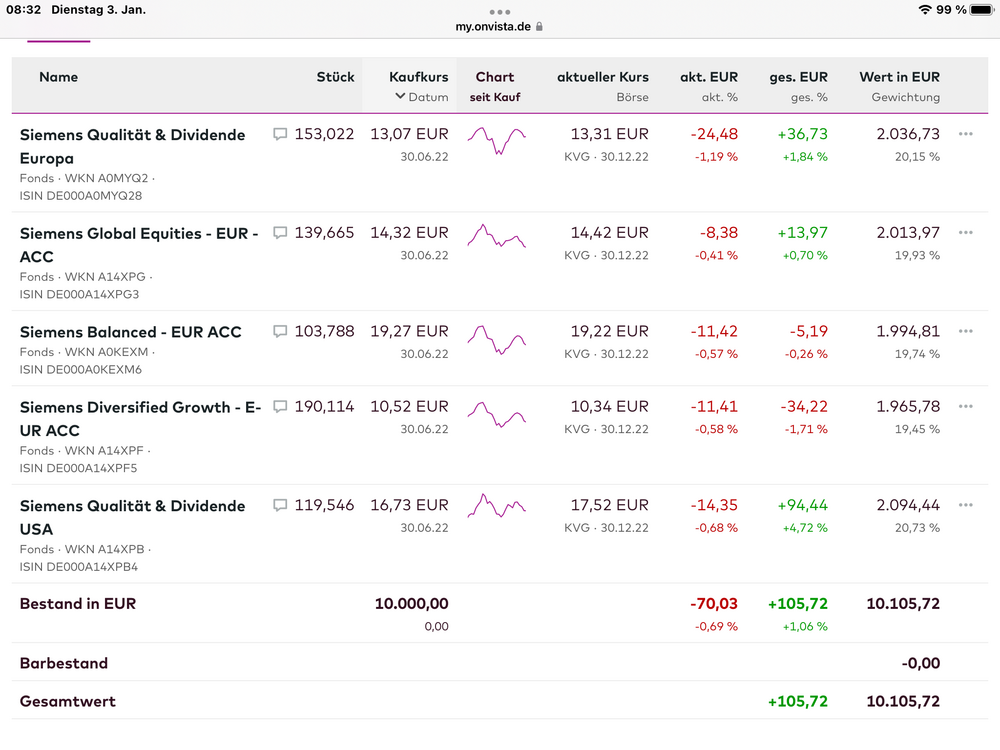This screenshot has width=1000, height=750.
Task: Sort by Wert in EUR column header
Action: pyautogui.click(x=899, y=77)
